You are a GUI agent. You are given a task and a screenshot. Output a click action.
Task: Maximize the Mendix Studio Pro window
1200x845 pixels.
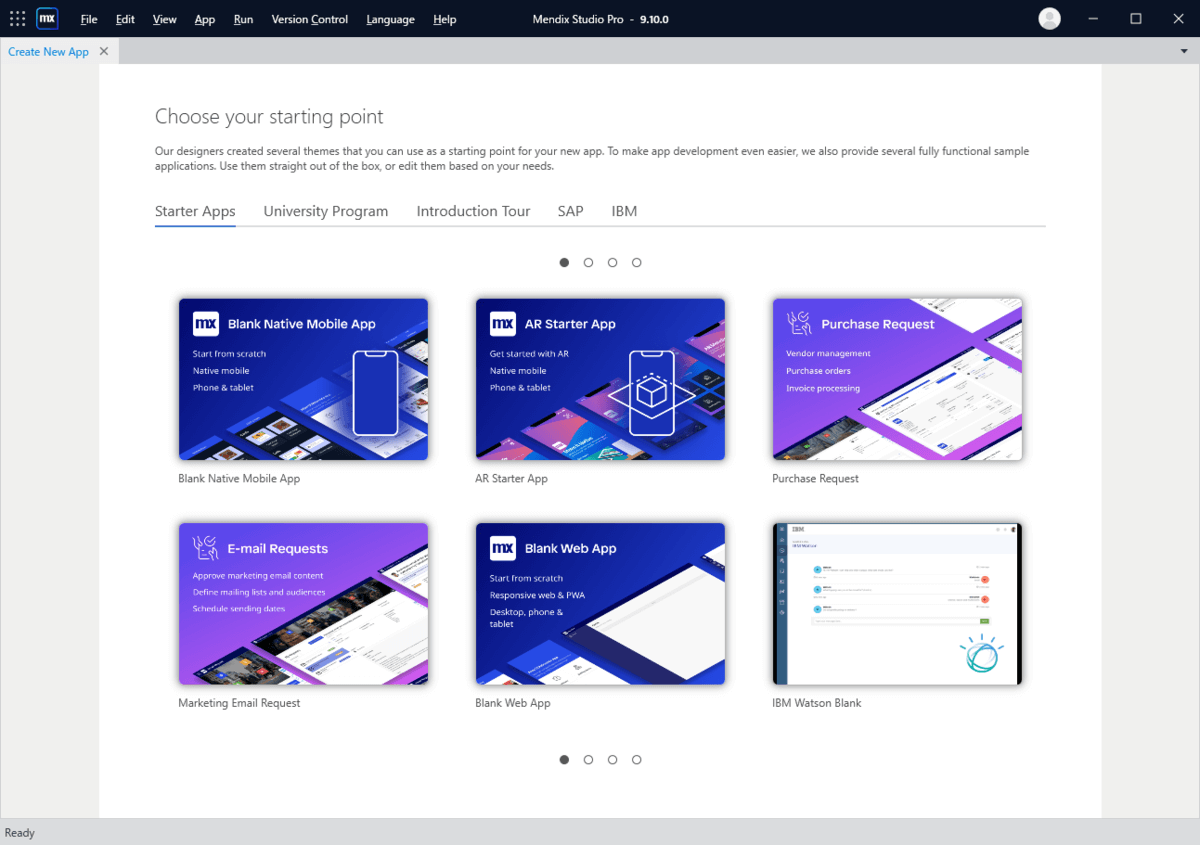pyautogui.click(x=1136, y=18)
